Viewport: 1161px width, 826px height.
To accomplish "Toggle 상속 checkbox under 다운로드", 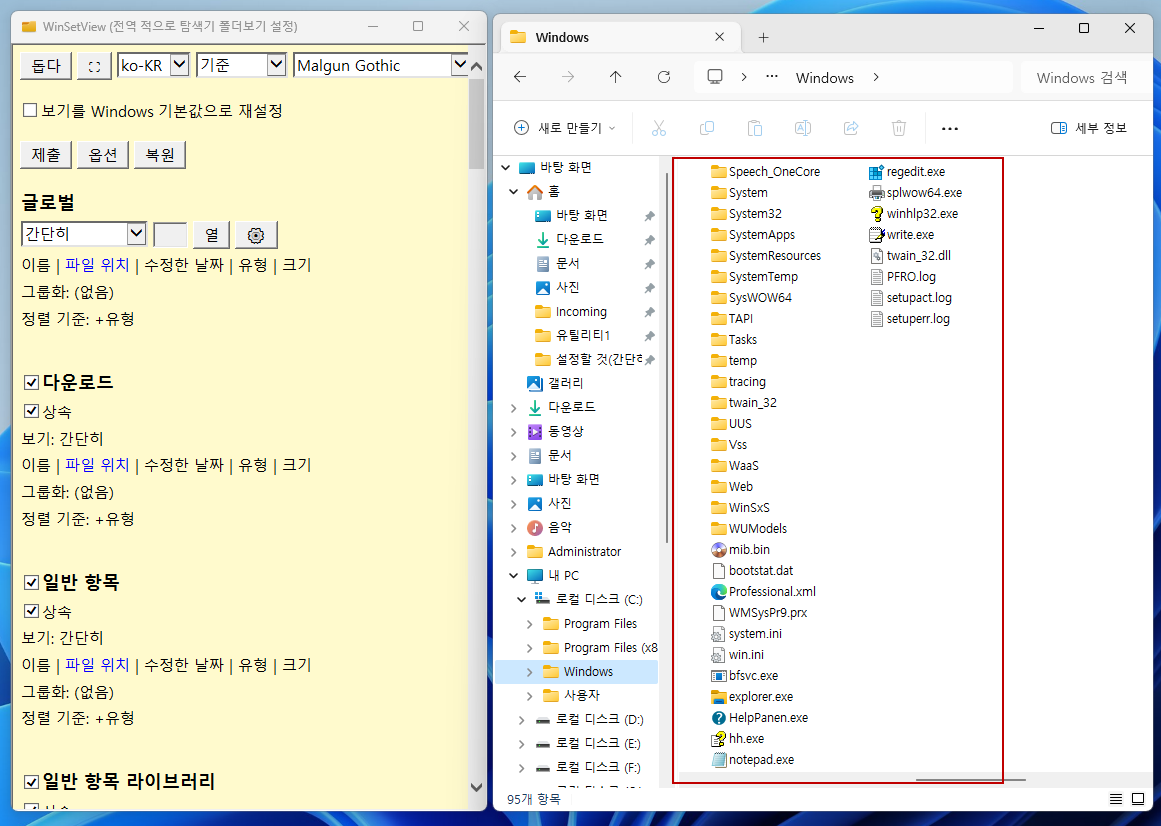I will coord(31,411).
